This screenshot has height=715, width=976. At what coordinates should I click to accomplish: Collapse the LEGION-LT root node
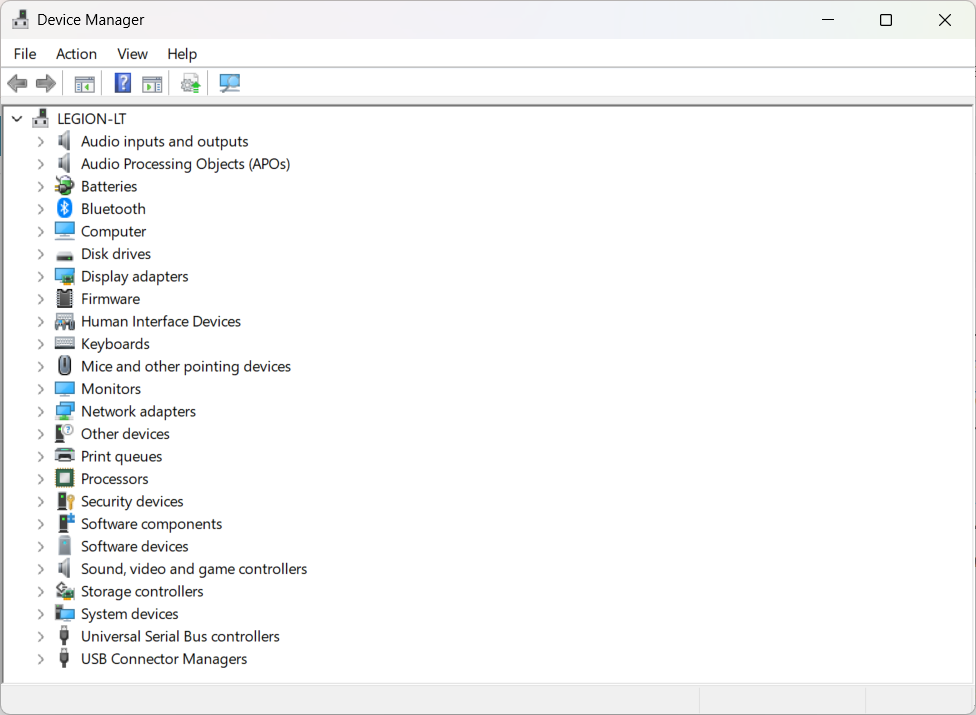click(x=17, y=119)
